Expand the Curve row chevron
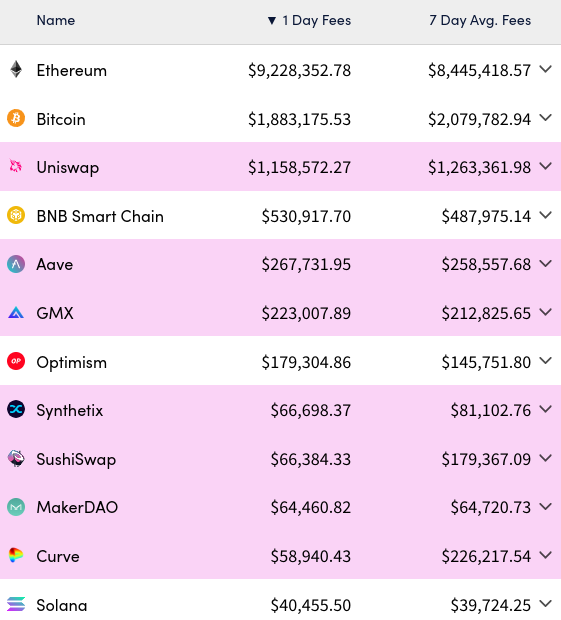This screenshot has width=561, height=620. coord(546,555)
